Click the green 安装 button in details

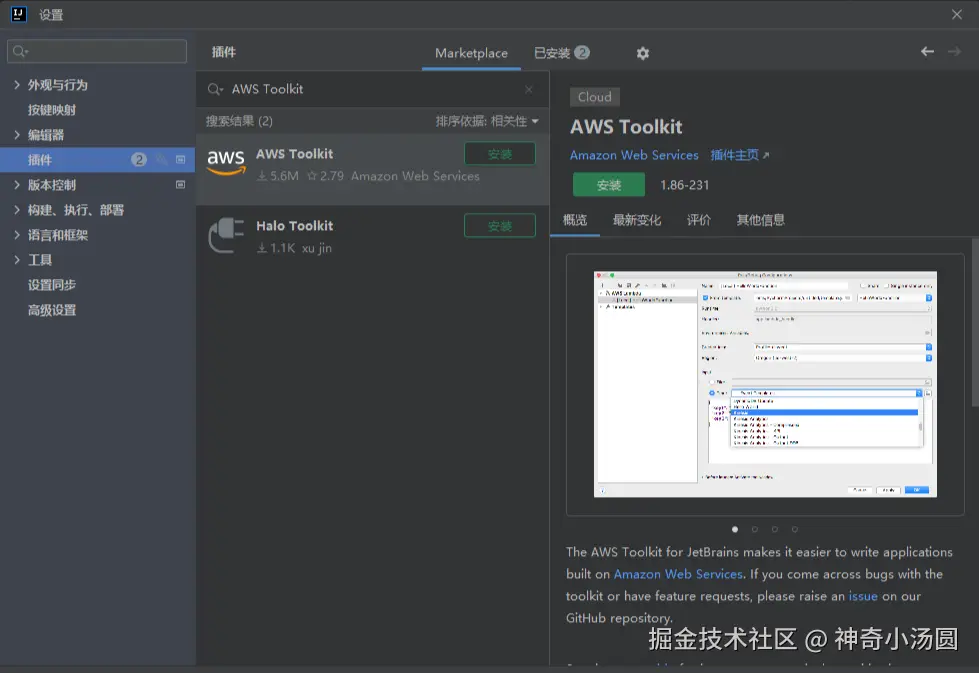[x=609, y=185]
